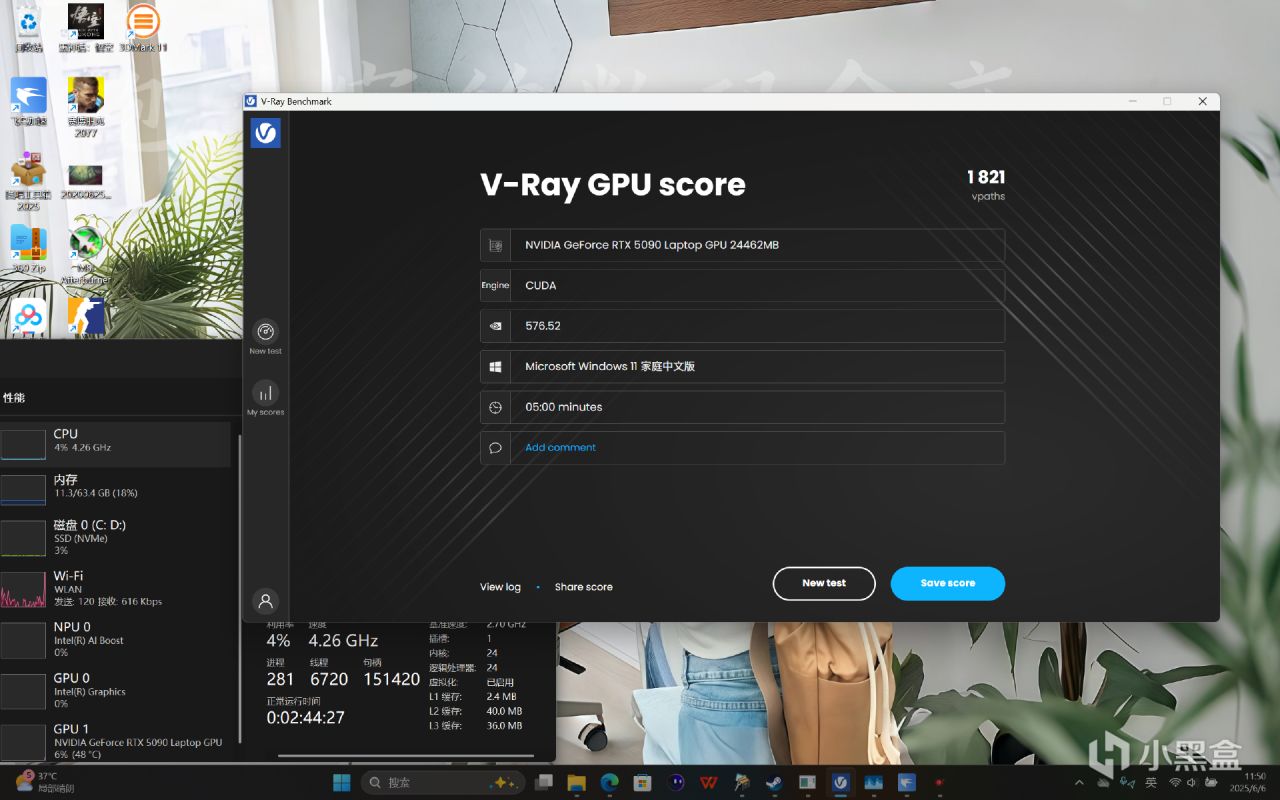Open Steam from the taskbar
The width and height of the screenshot is (1280, 800).
(x=774, y=782)
